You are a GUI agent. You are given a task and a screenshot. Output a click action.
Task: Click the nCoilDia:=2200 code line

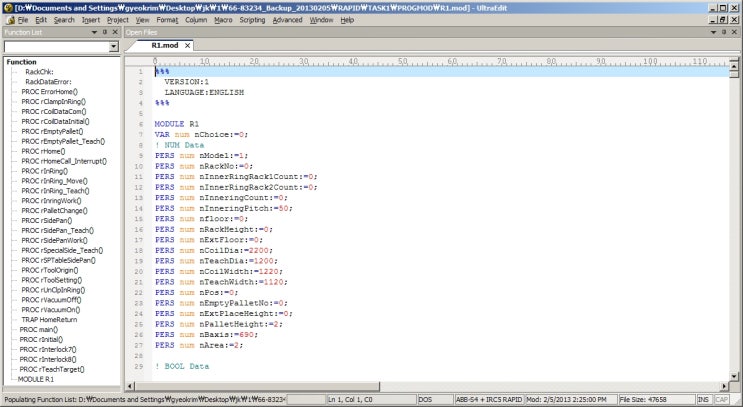(x=214, y=251)
